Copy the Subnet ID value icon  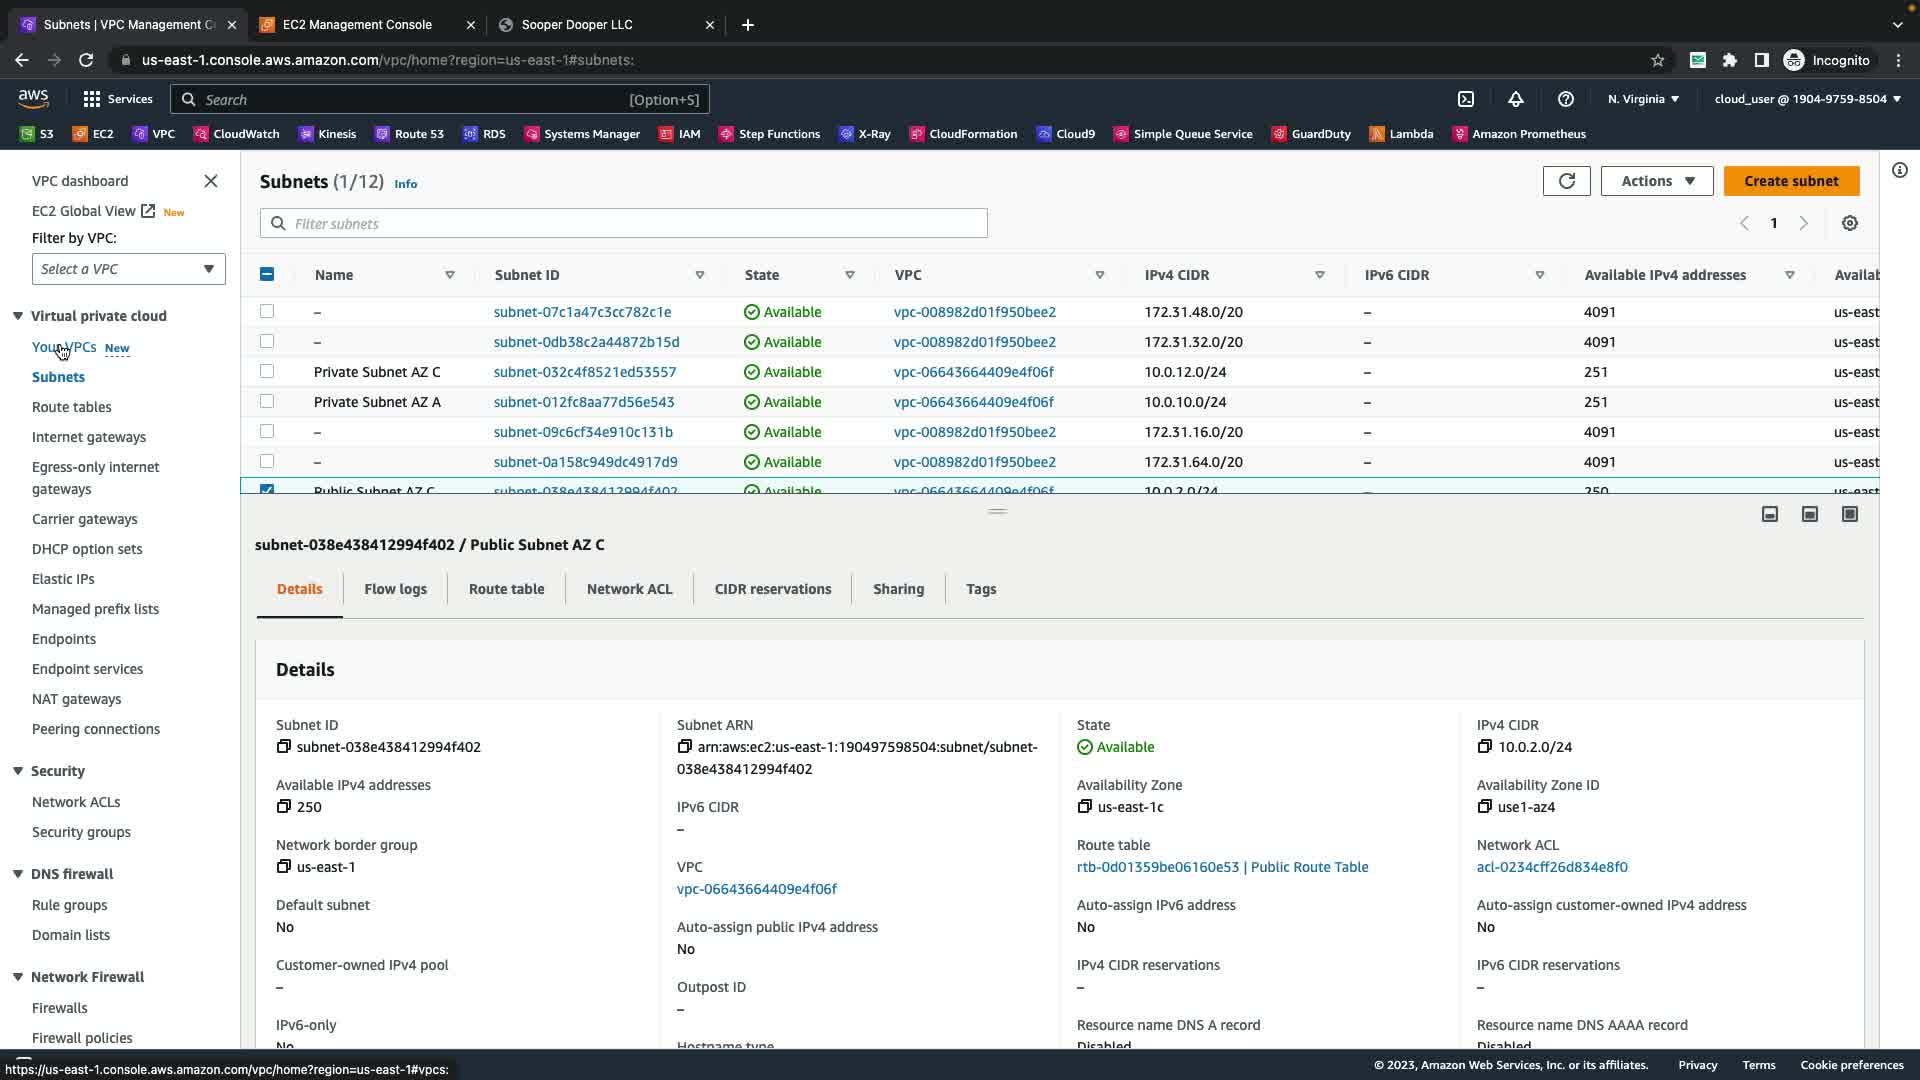[284, 747]
